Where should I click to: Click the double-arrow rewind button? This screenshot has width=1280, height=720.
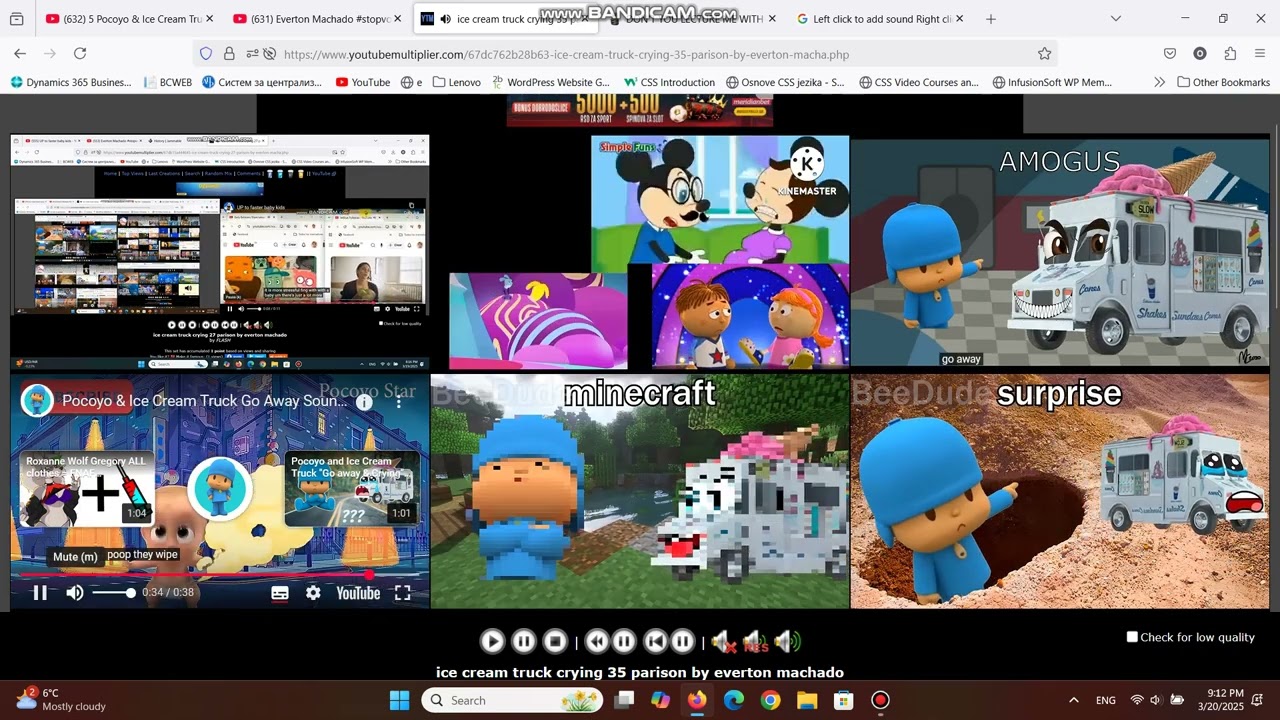(x=597, y=642)
